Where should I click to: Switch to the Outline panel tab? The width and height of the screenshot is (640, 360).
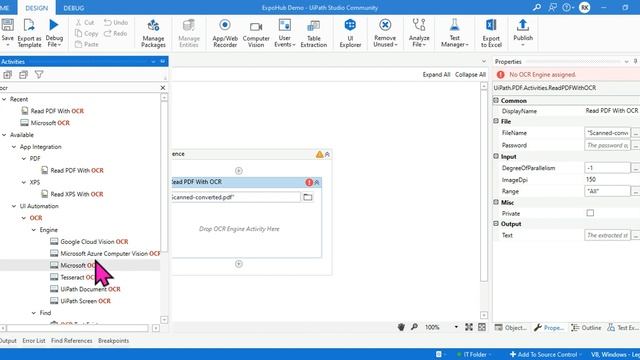tap(586, 327)
